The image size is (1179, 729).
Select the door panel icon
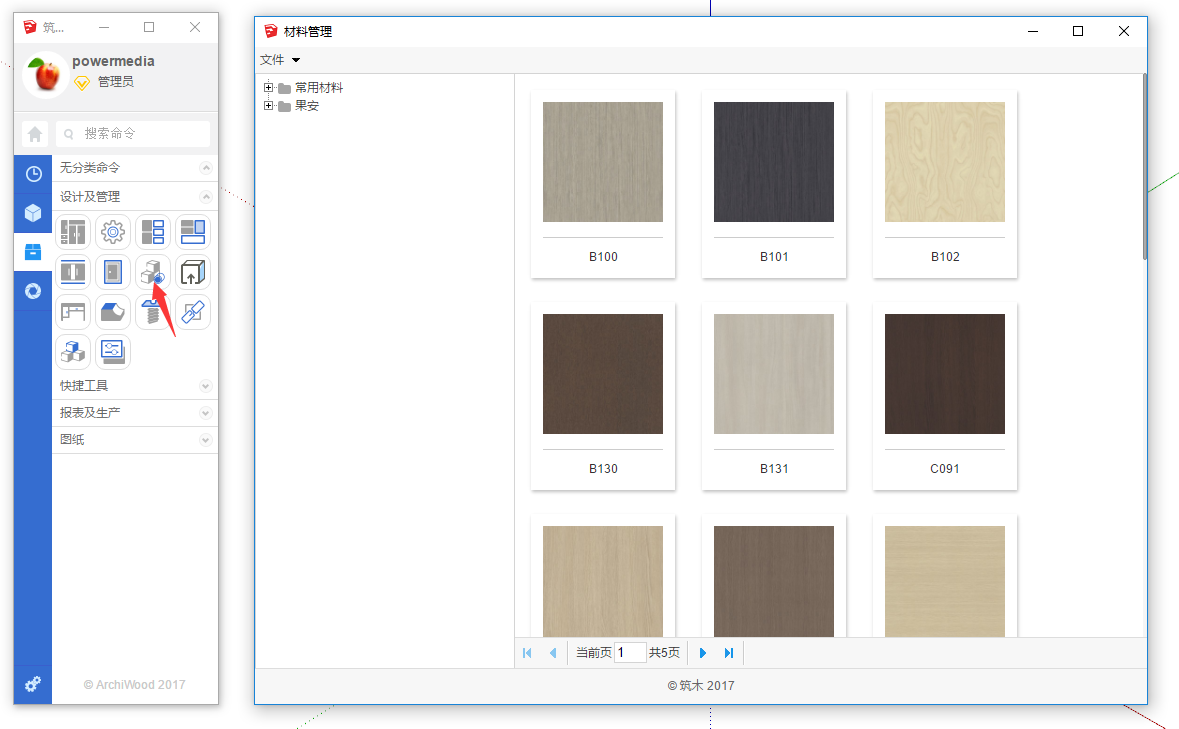(113, 272)
